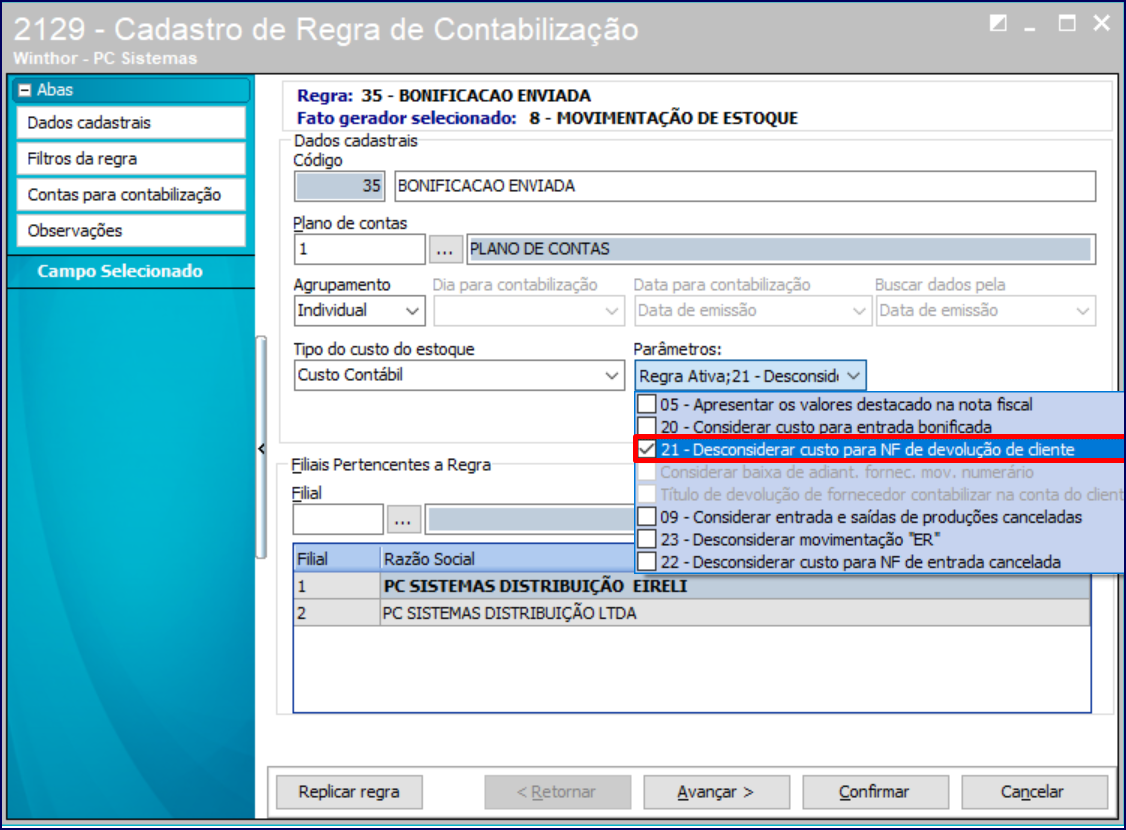
Task: Select row PC SISTEMAS DISTRIBUIÇÃO EIRELI
Action: [x=692, y=586]
